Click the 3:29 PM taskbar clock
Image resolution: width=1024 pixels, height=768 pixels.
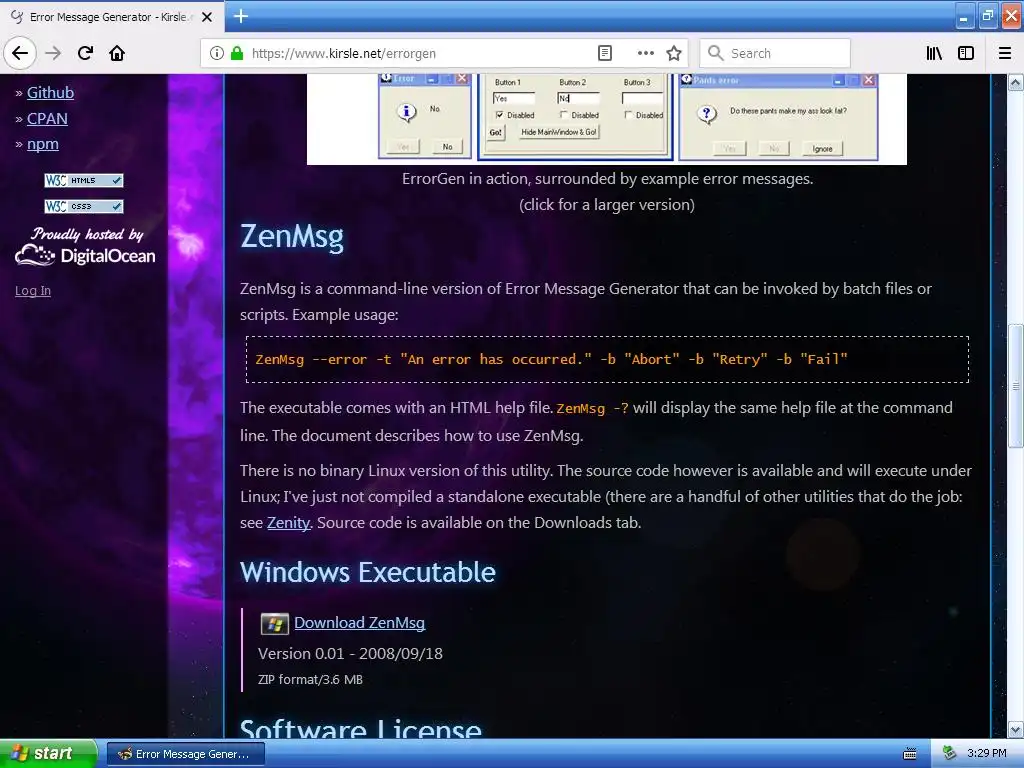coord(987,754)
